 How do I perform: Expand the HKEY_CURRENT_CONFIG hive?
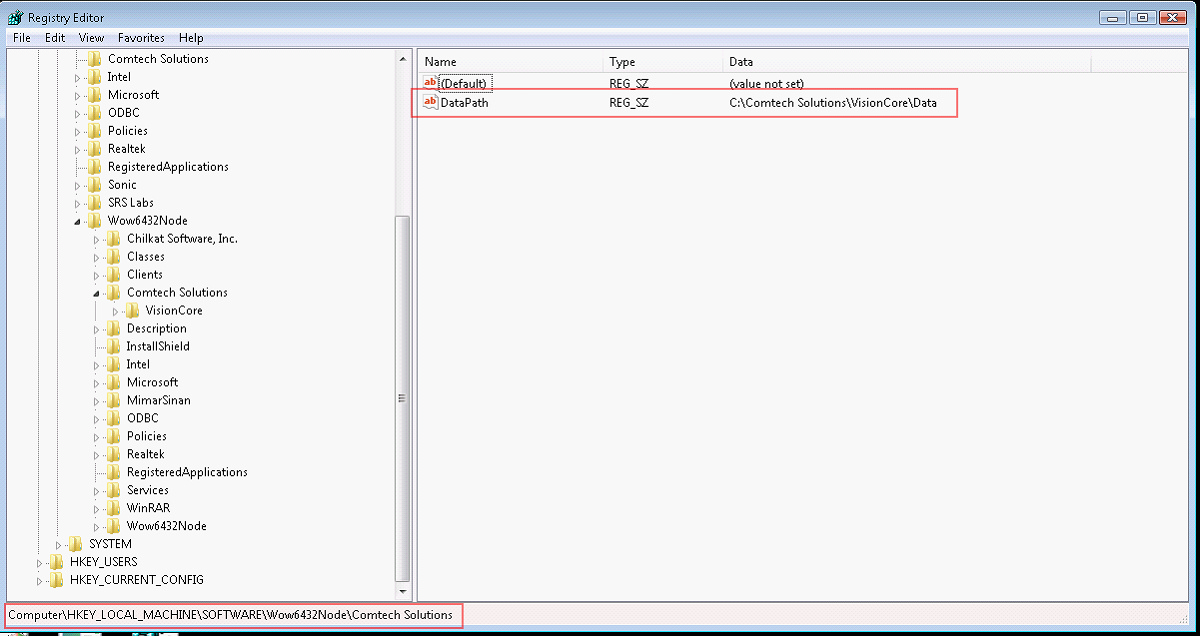click(x=41, y=581)
